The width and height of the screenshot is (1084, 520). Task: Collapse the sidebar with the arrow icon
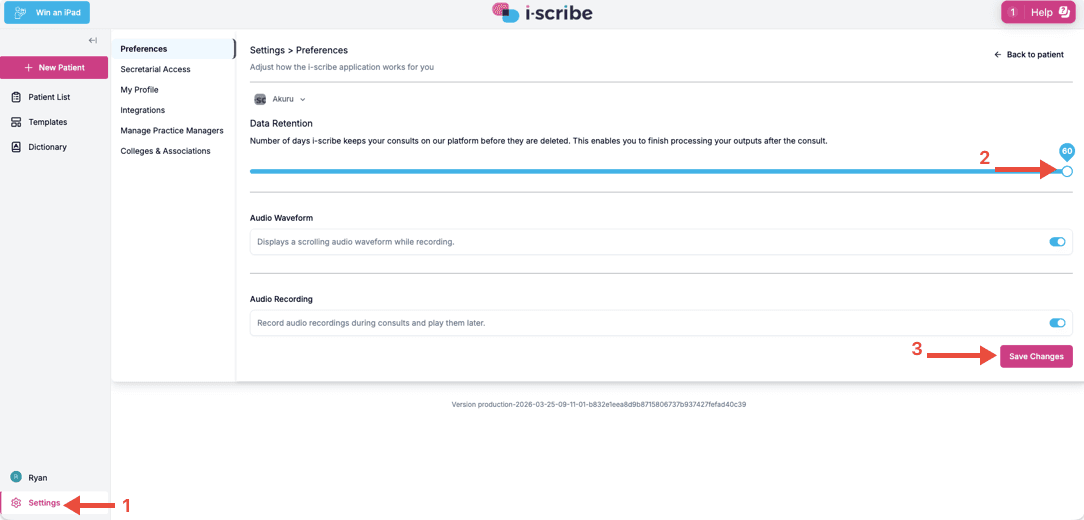tap(93, 41)
